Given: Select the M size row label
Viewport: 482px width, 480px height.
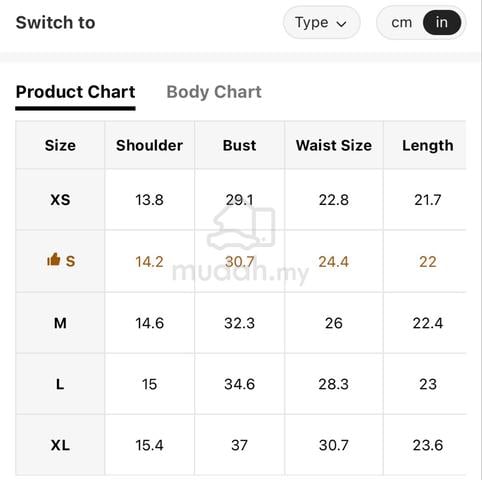Looking at the screenshot, I should 60,323.
